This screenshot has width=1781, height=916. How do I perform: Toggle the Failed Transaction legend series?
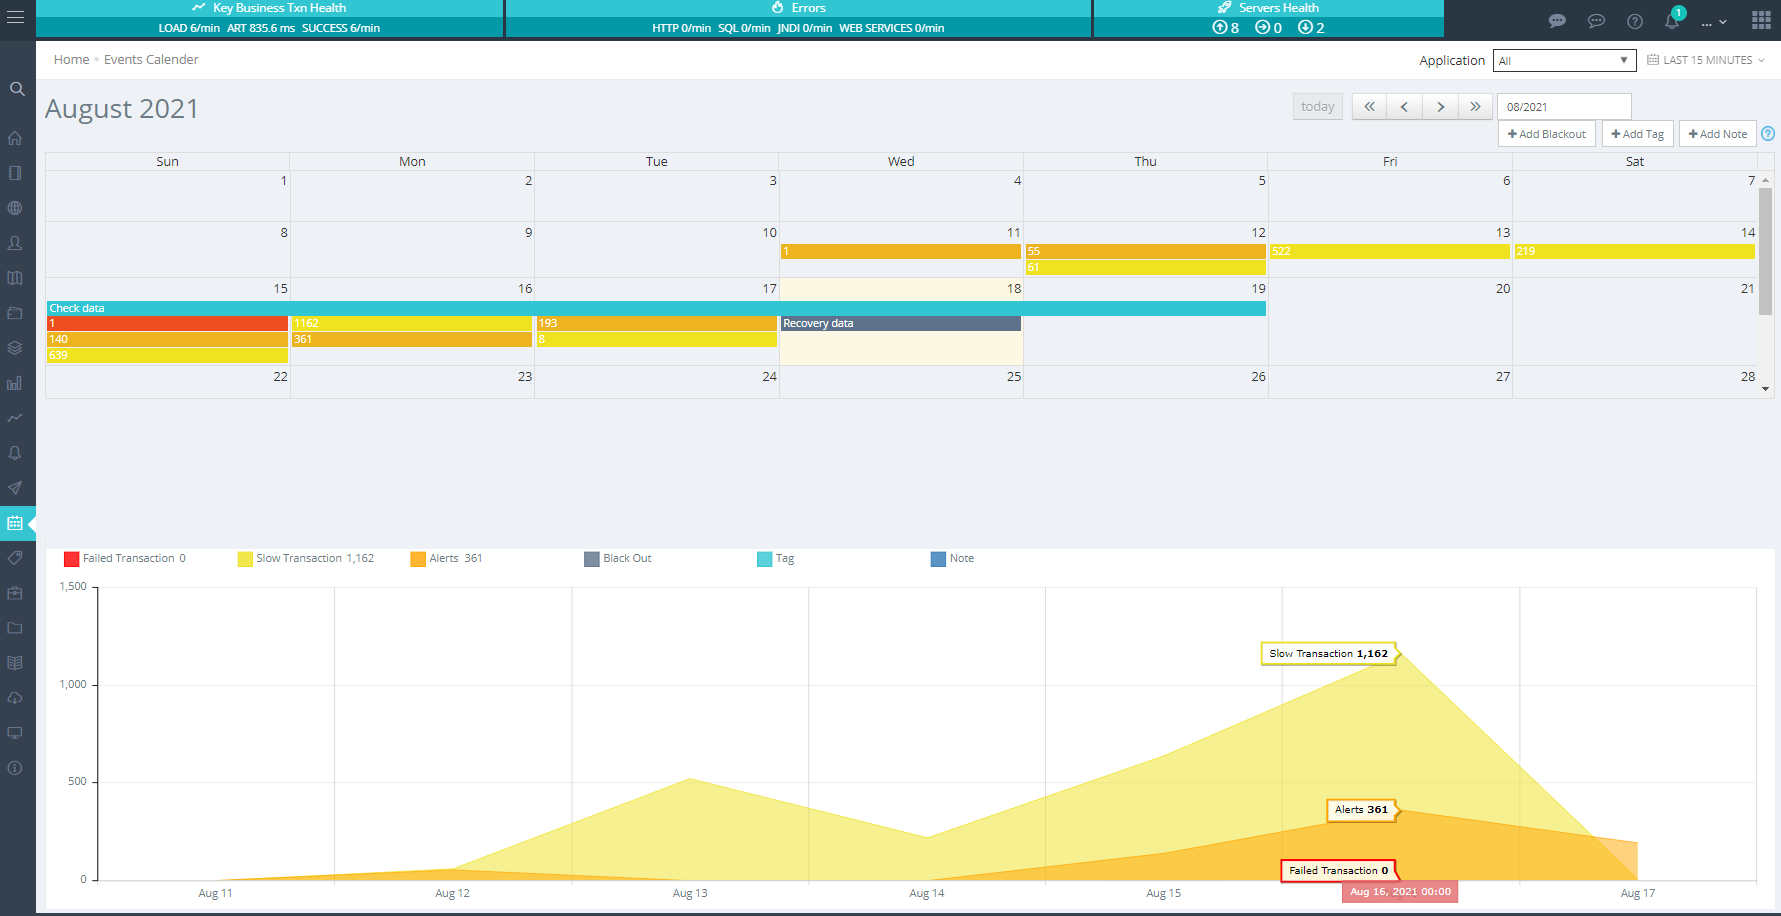[x=124, y=559]
